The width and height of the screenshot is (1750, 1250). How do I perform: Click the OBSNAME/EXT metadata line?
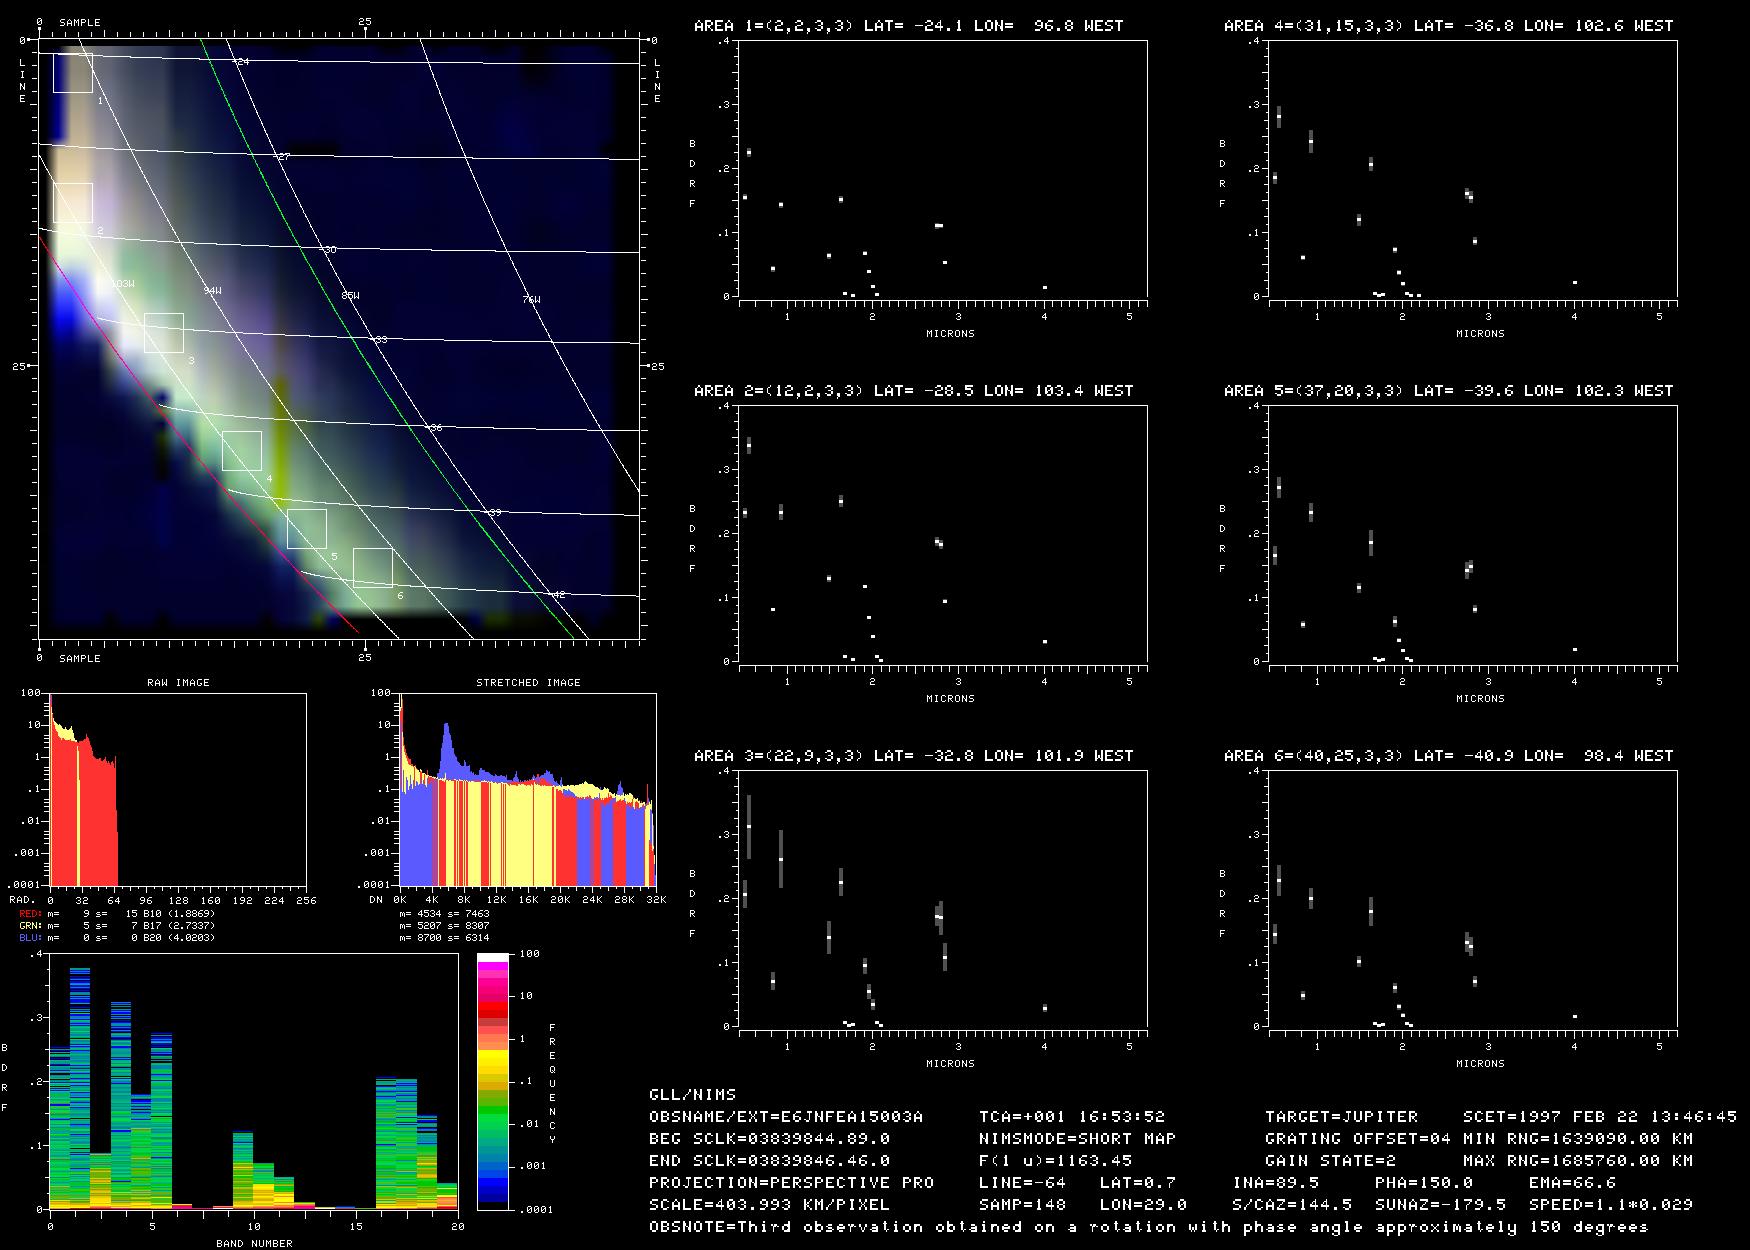pyautogui.click(x=786, y=1116)
